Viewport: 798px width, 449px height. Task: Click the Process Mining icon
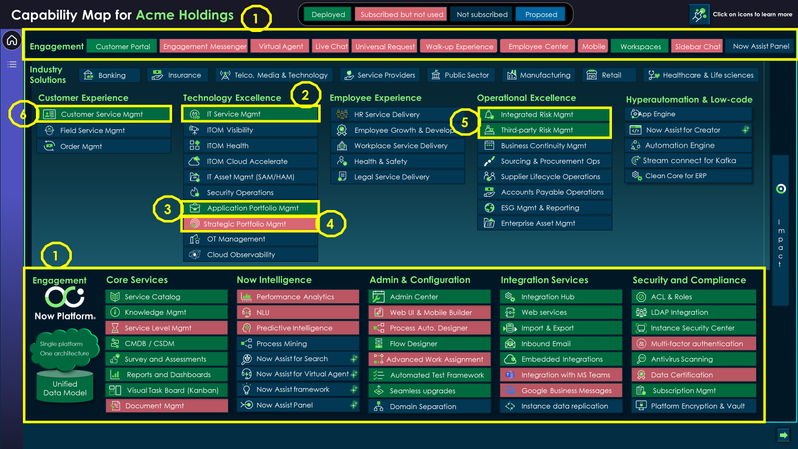[246, 344]
